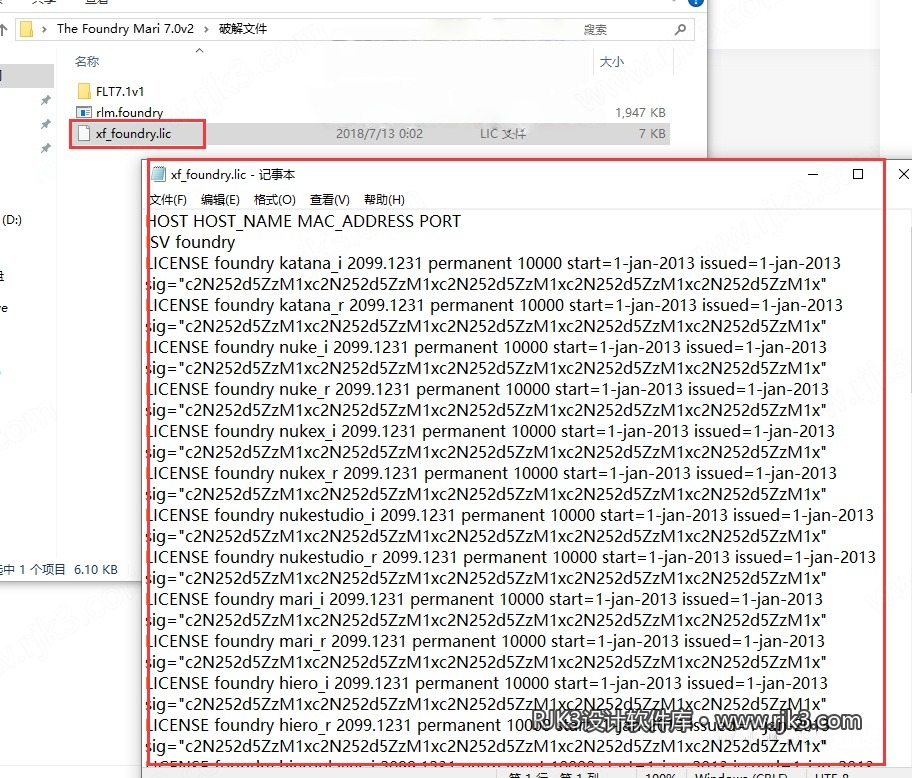Image resolution: width=912 pixels, height=778 pixels.
Task: Click the 'LICENSE foundry hiero_i' line
Action: 489,683
